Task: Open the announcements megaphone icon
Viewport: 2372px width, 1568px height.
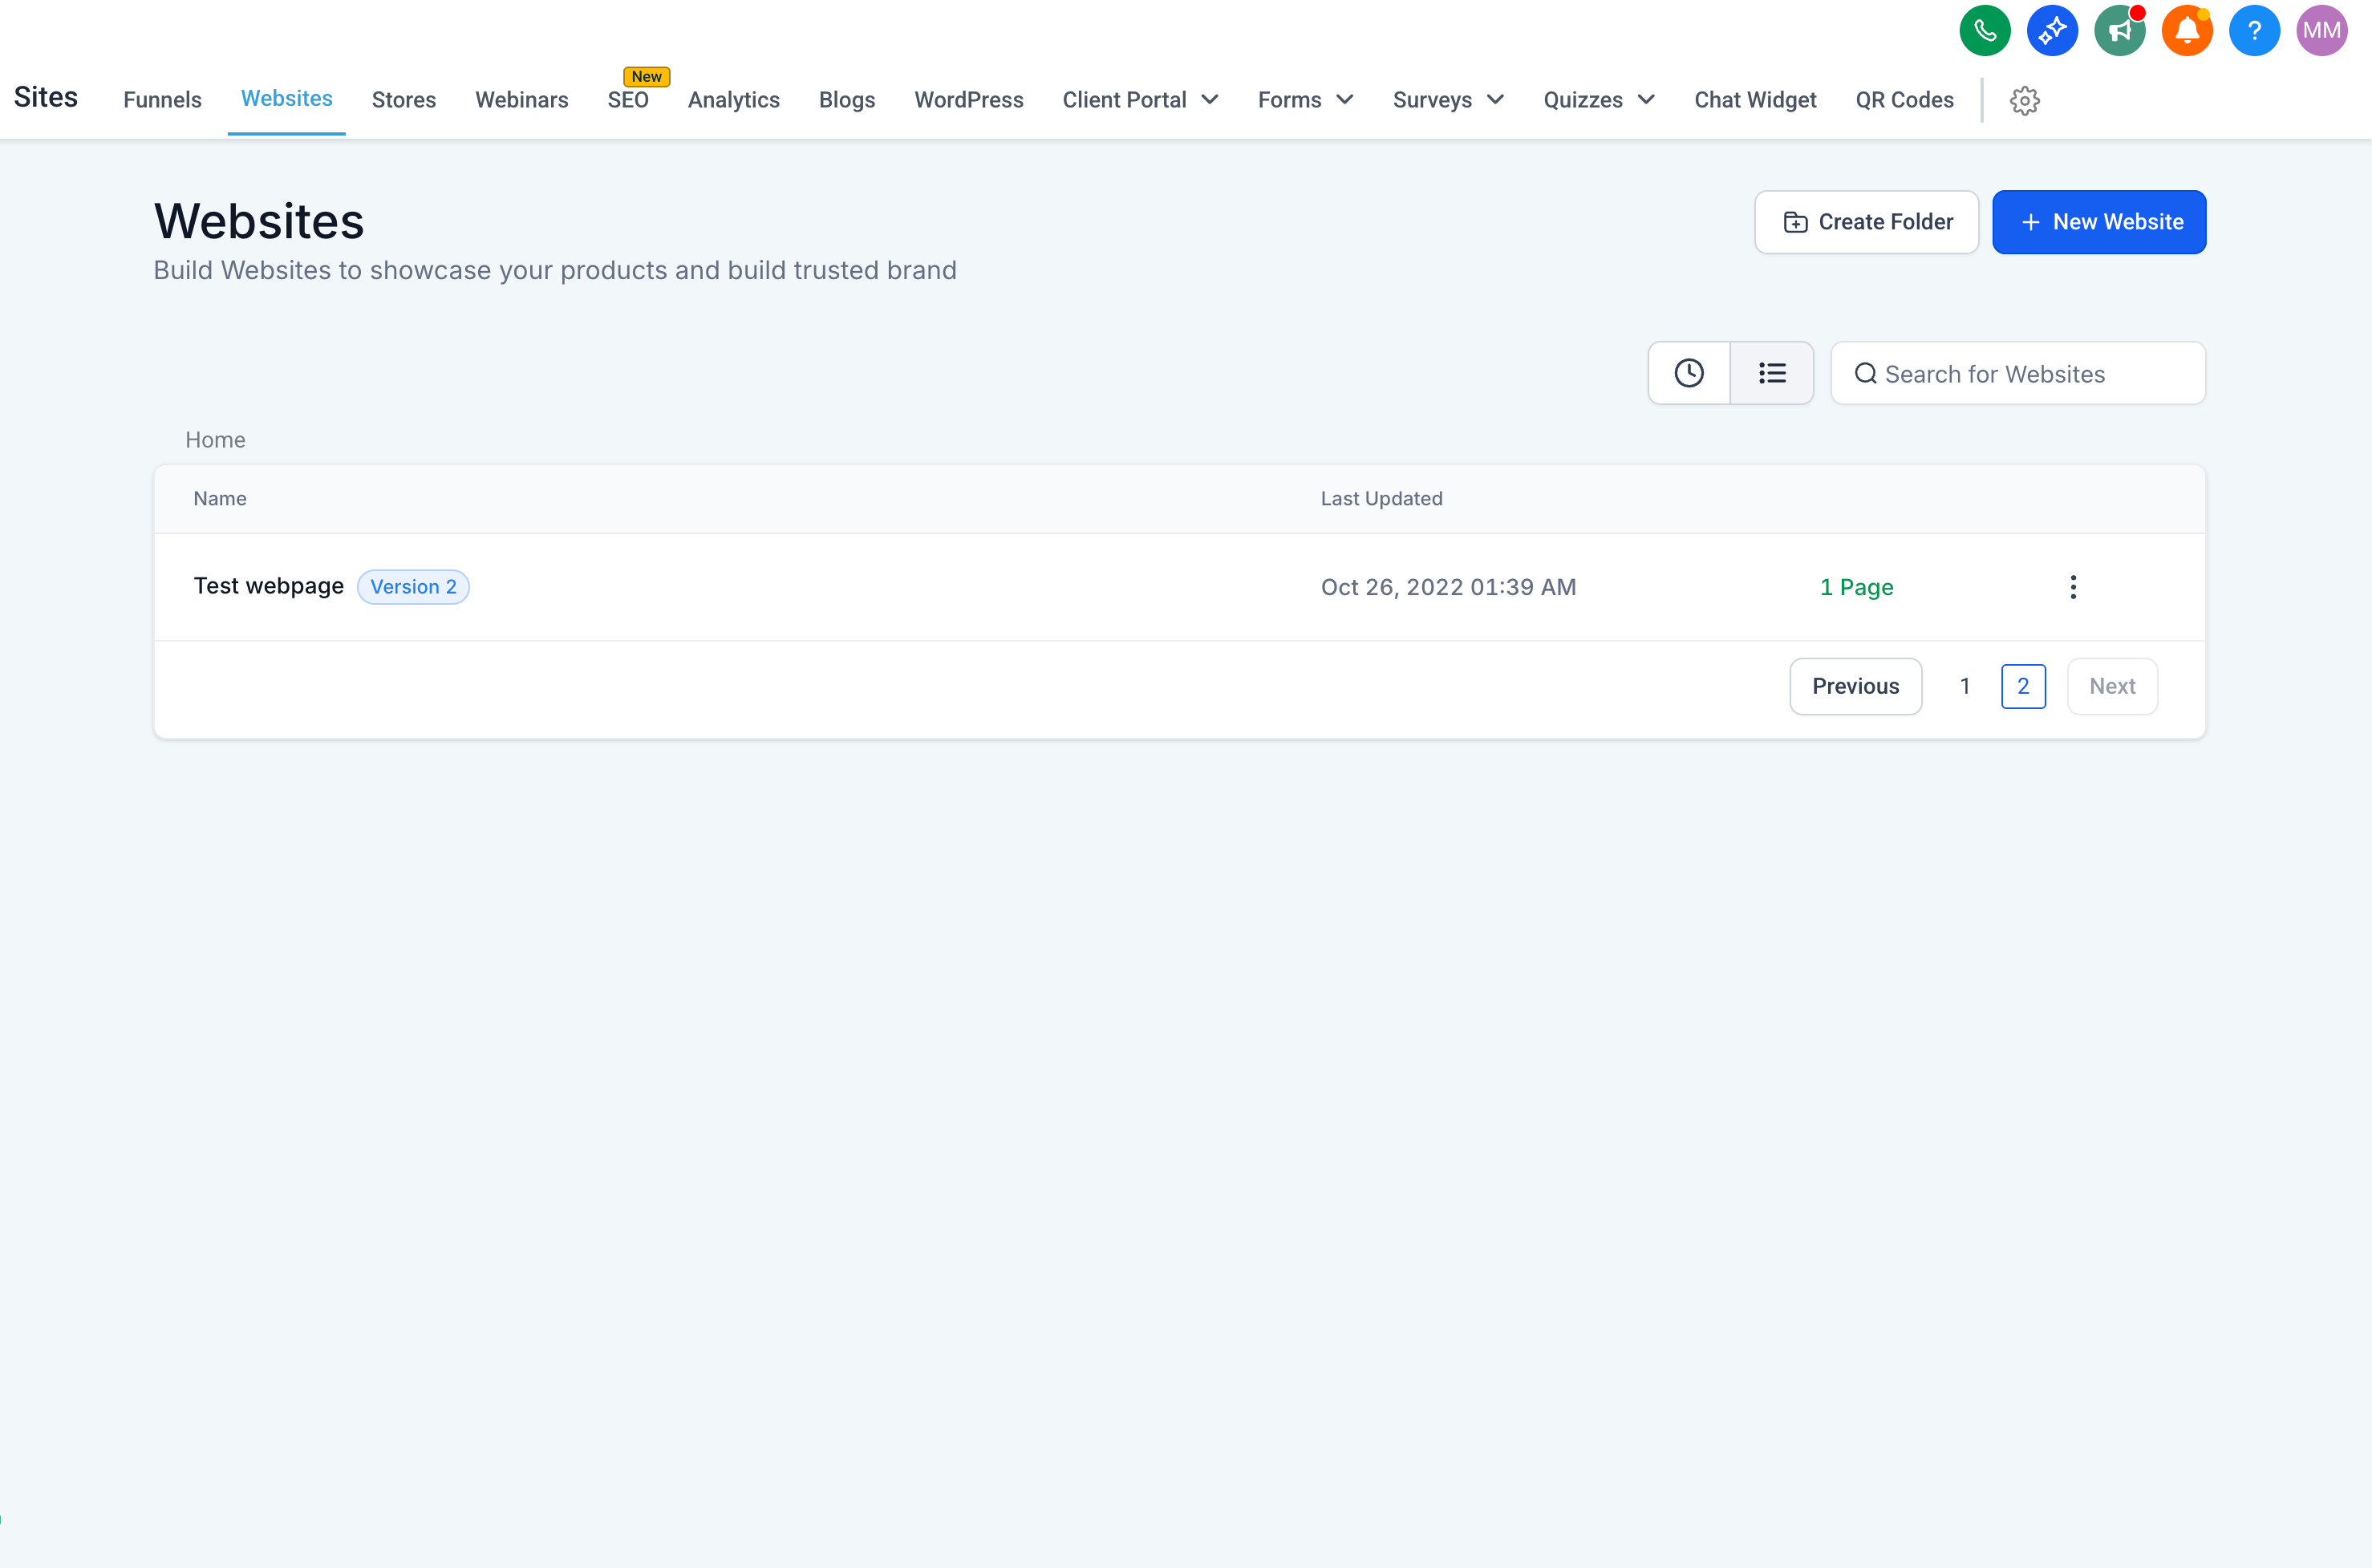Action: tap(2120, 30)
